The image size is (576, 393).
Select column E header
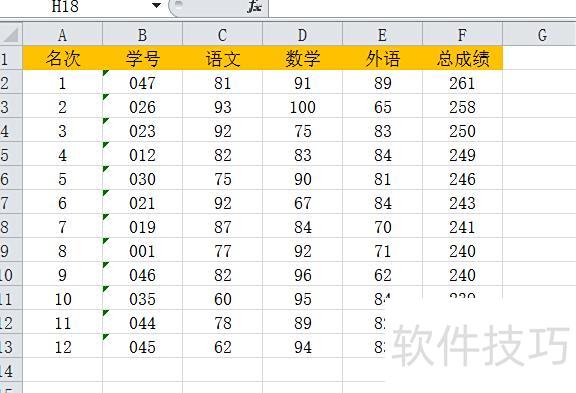tap(382, 35)
